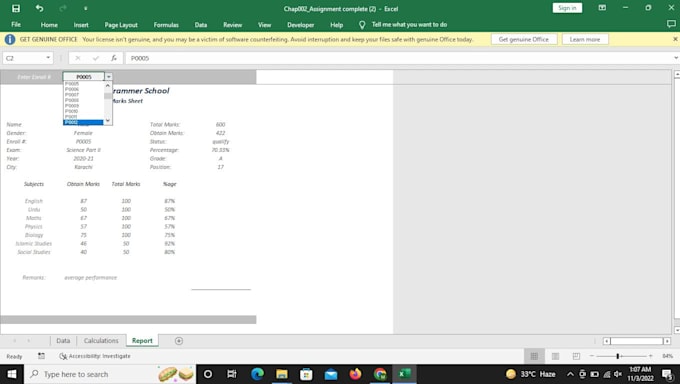Viewport: 680px width, 384px height.
Task: Open the File tab
Action: 16,25
